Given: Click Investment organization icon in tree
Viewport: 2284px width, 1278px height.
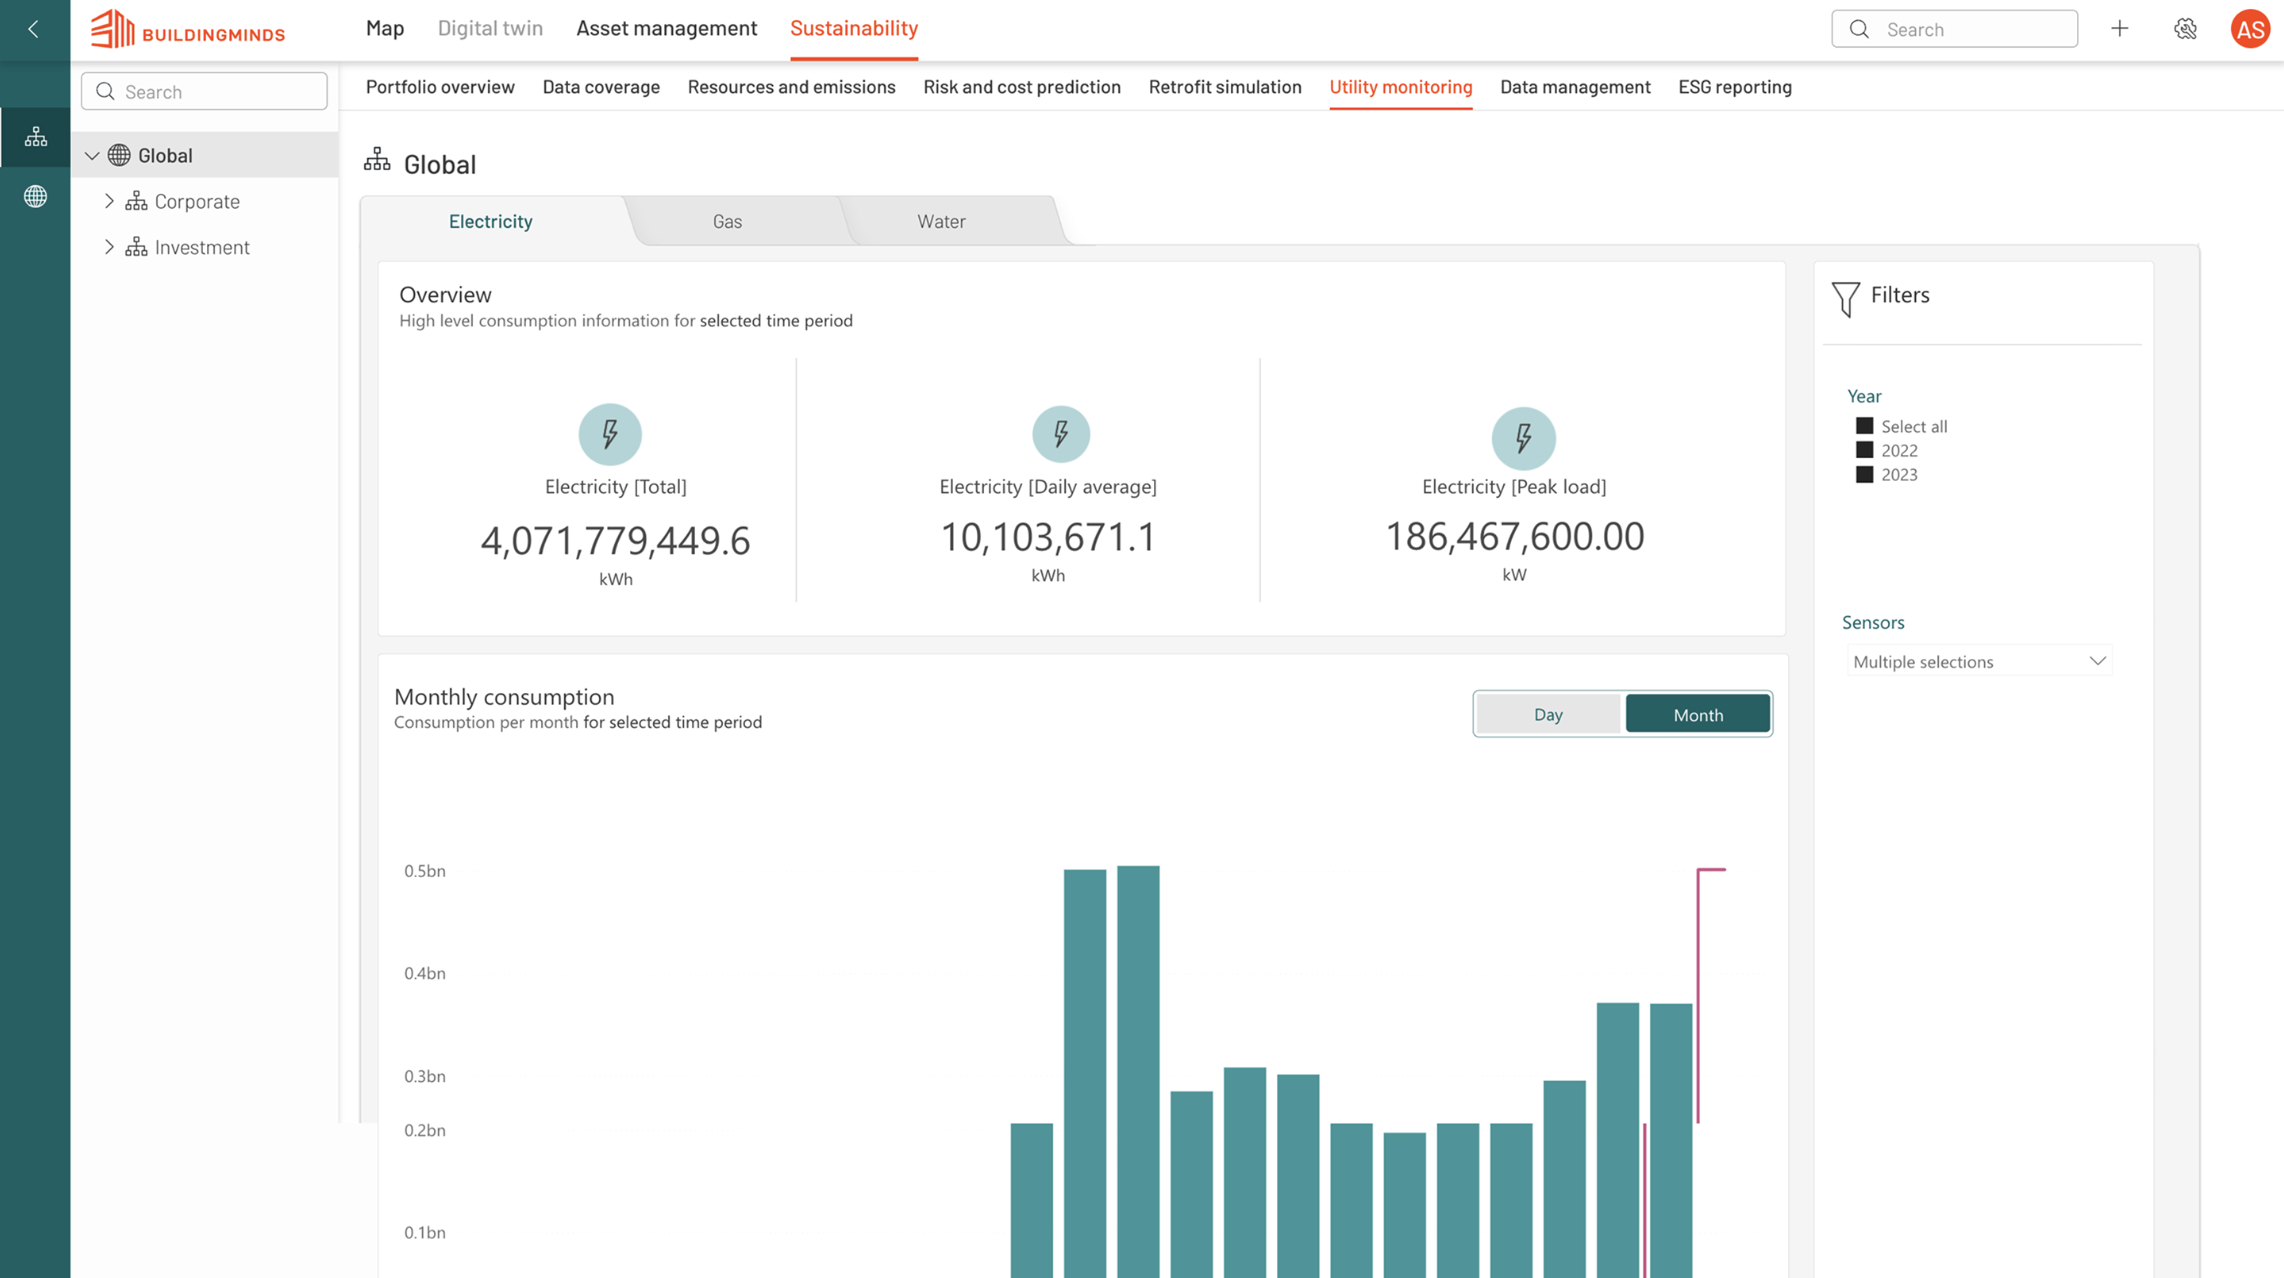Looking at the screenshot, I should (136, 247).
